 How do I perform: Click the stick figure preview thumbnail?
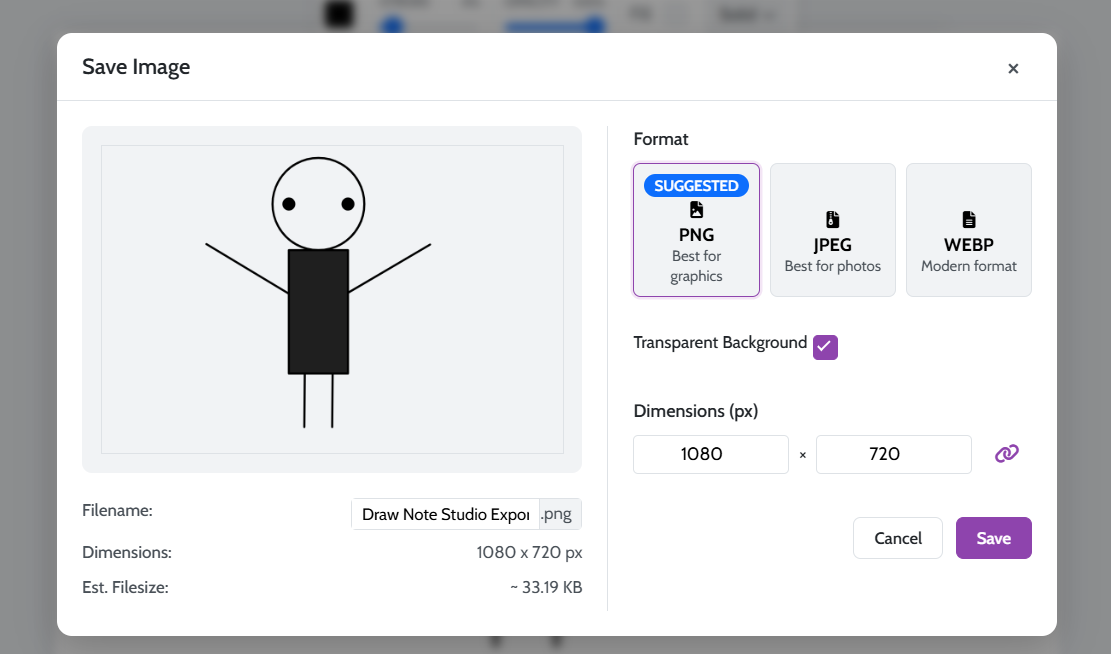(x=331, y=299)
